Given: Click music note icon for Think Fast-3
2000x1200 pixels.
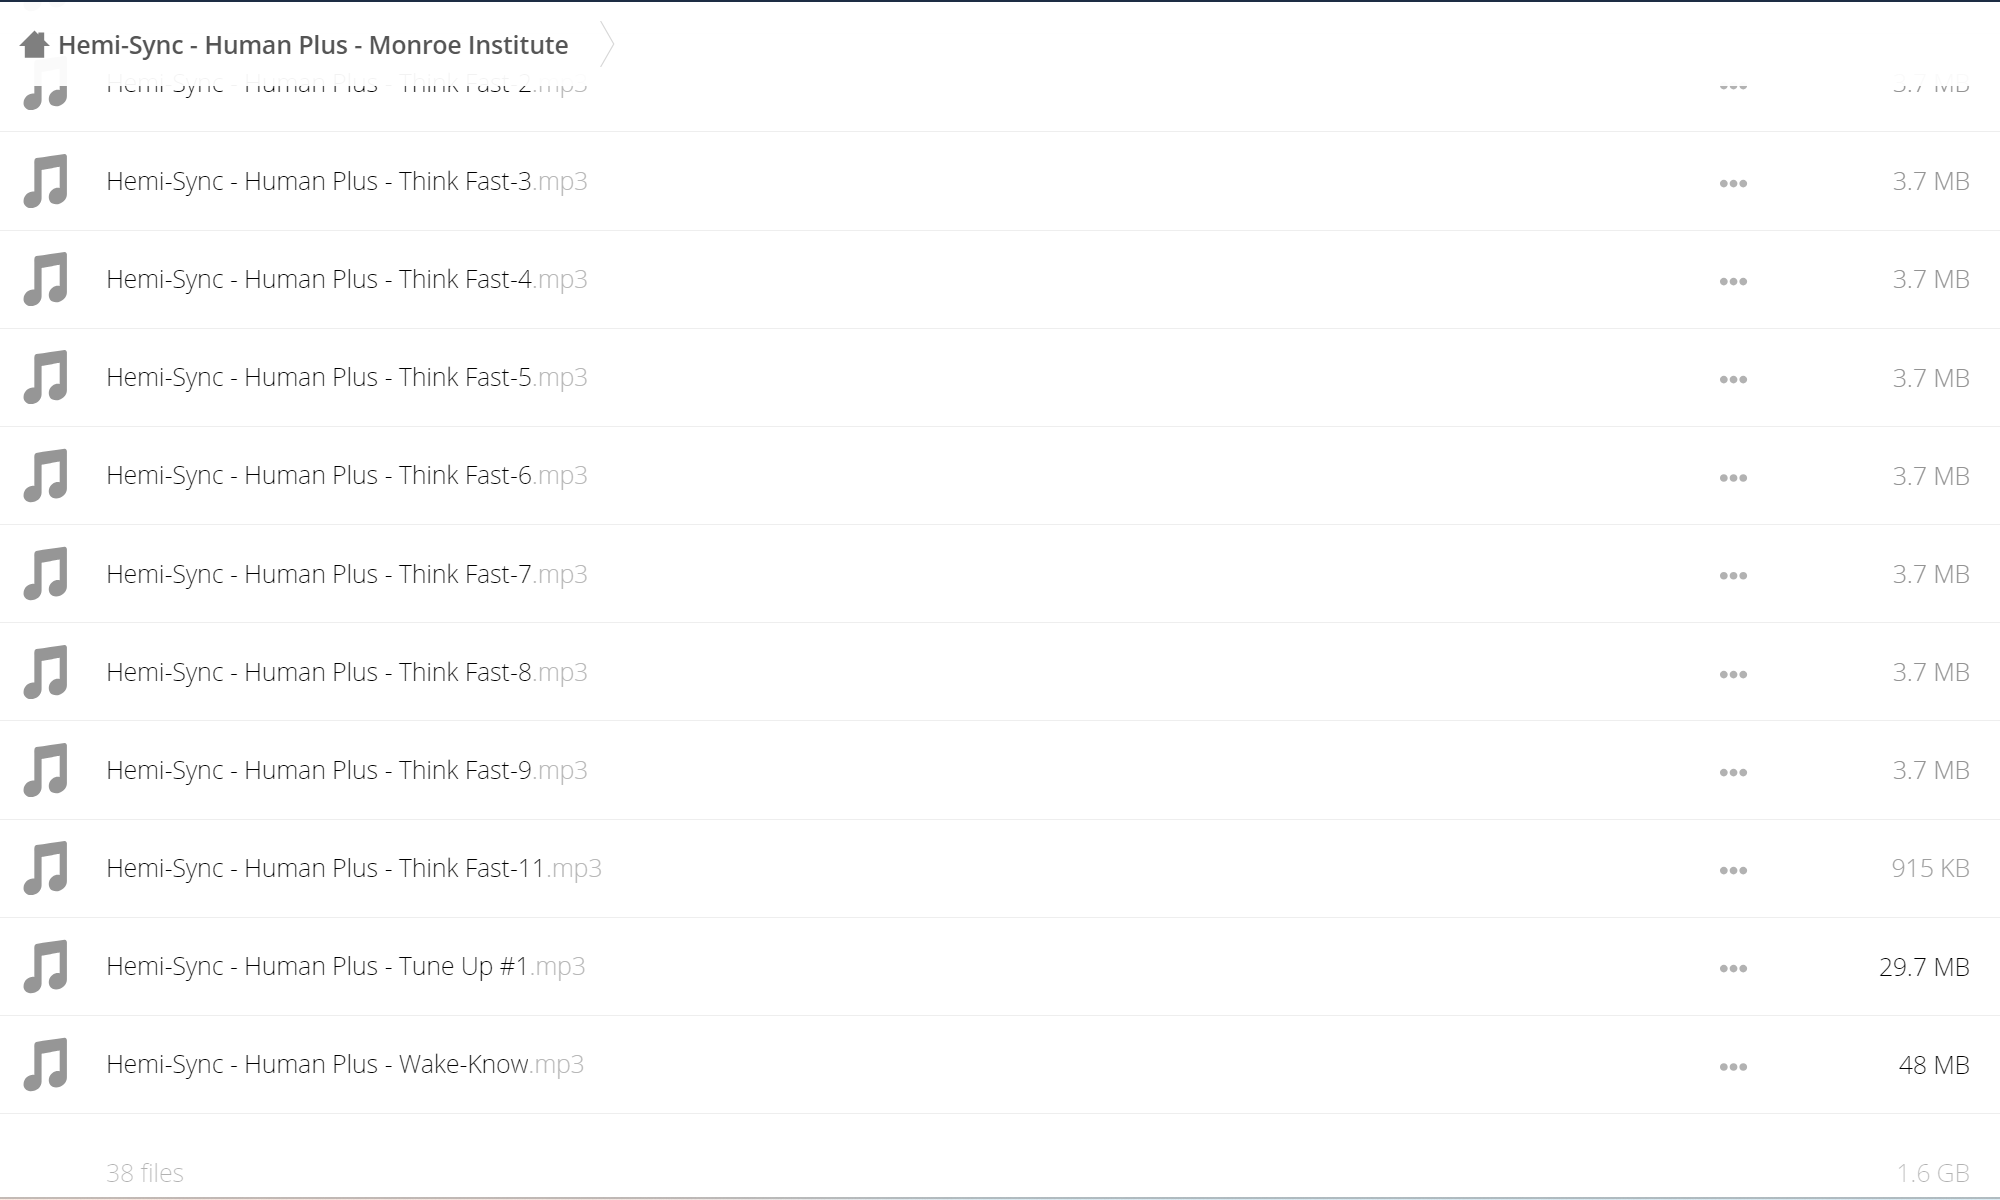Looking at the screenshot, I should pos(46,181).
